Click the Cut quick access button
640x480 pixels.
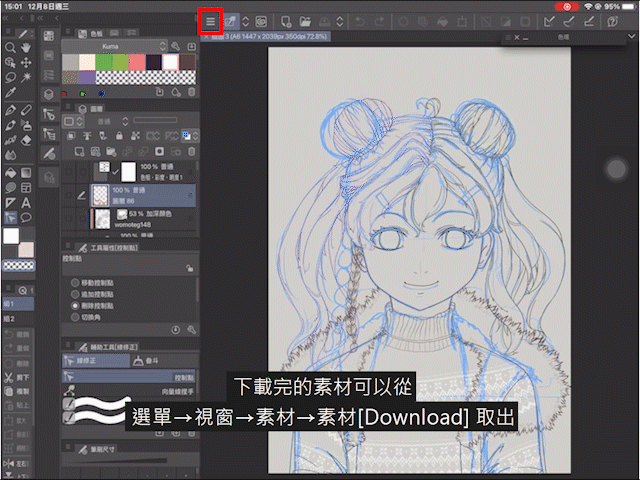18,378
